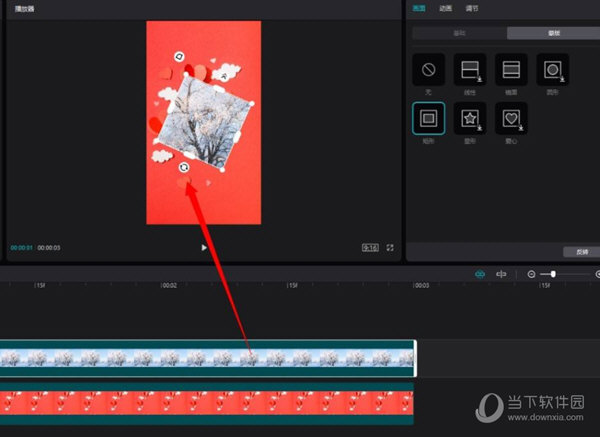The width and height of the screenshot is (600, 437).
Task: Click the timeline zoom slider handle
Action: 553,274
